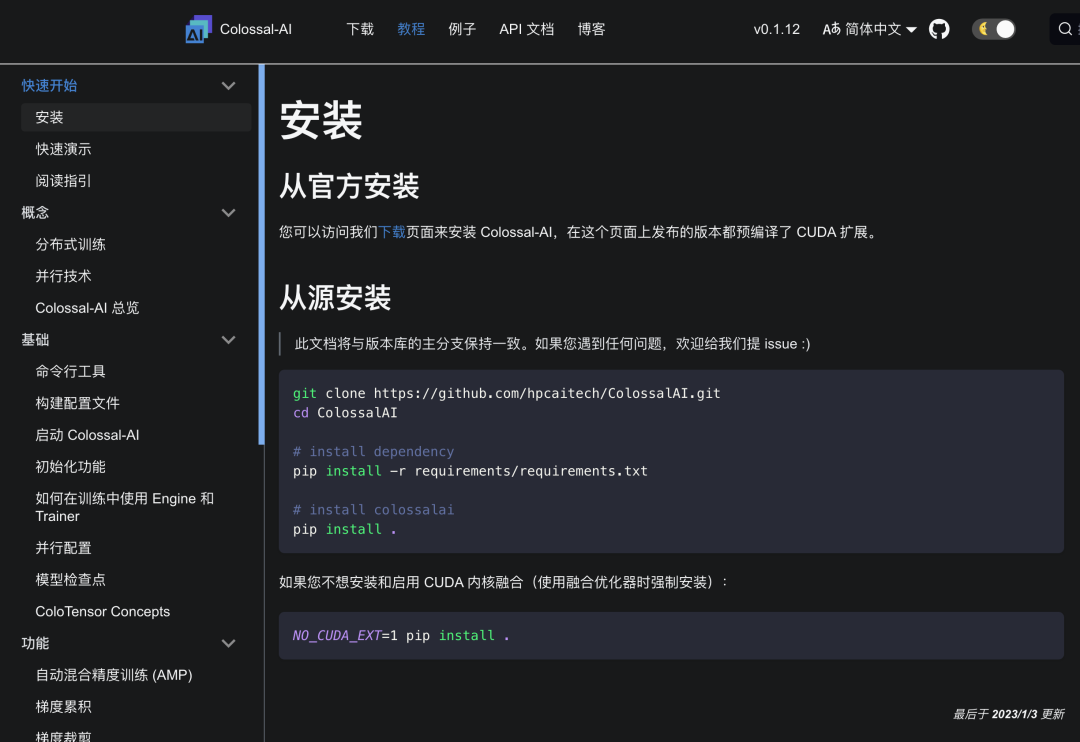Select 安装 in the sidebar
The image size is (1080, 742).
pyautogui.click(x=136, y=117)
